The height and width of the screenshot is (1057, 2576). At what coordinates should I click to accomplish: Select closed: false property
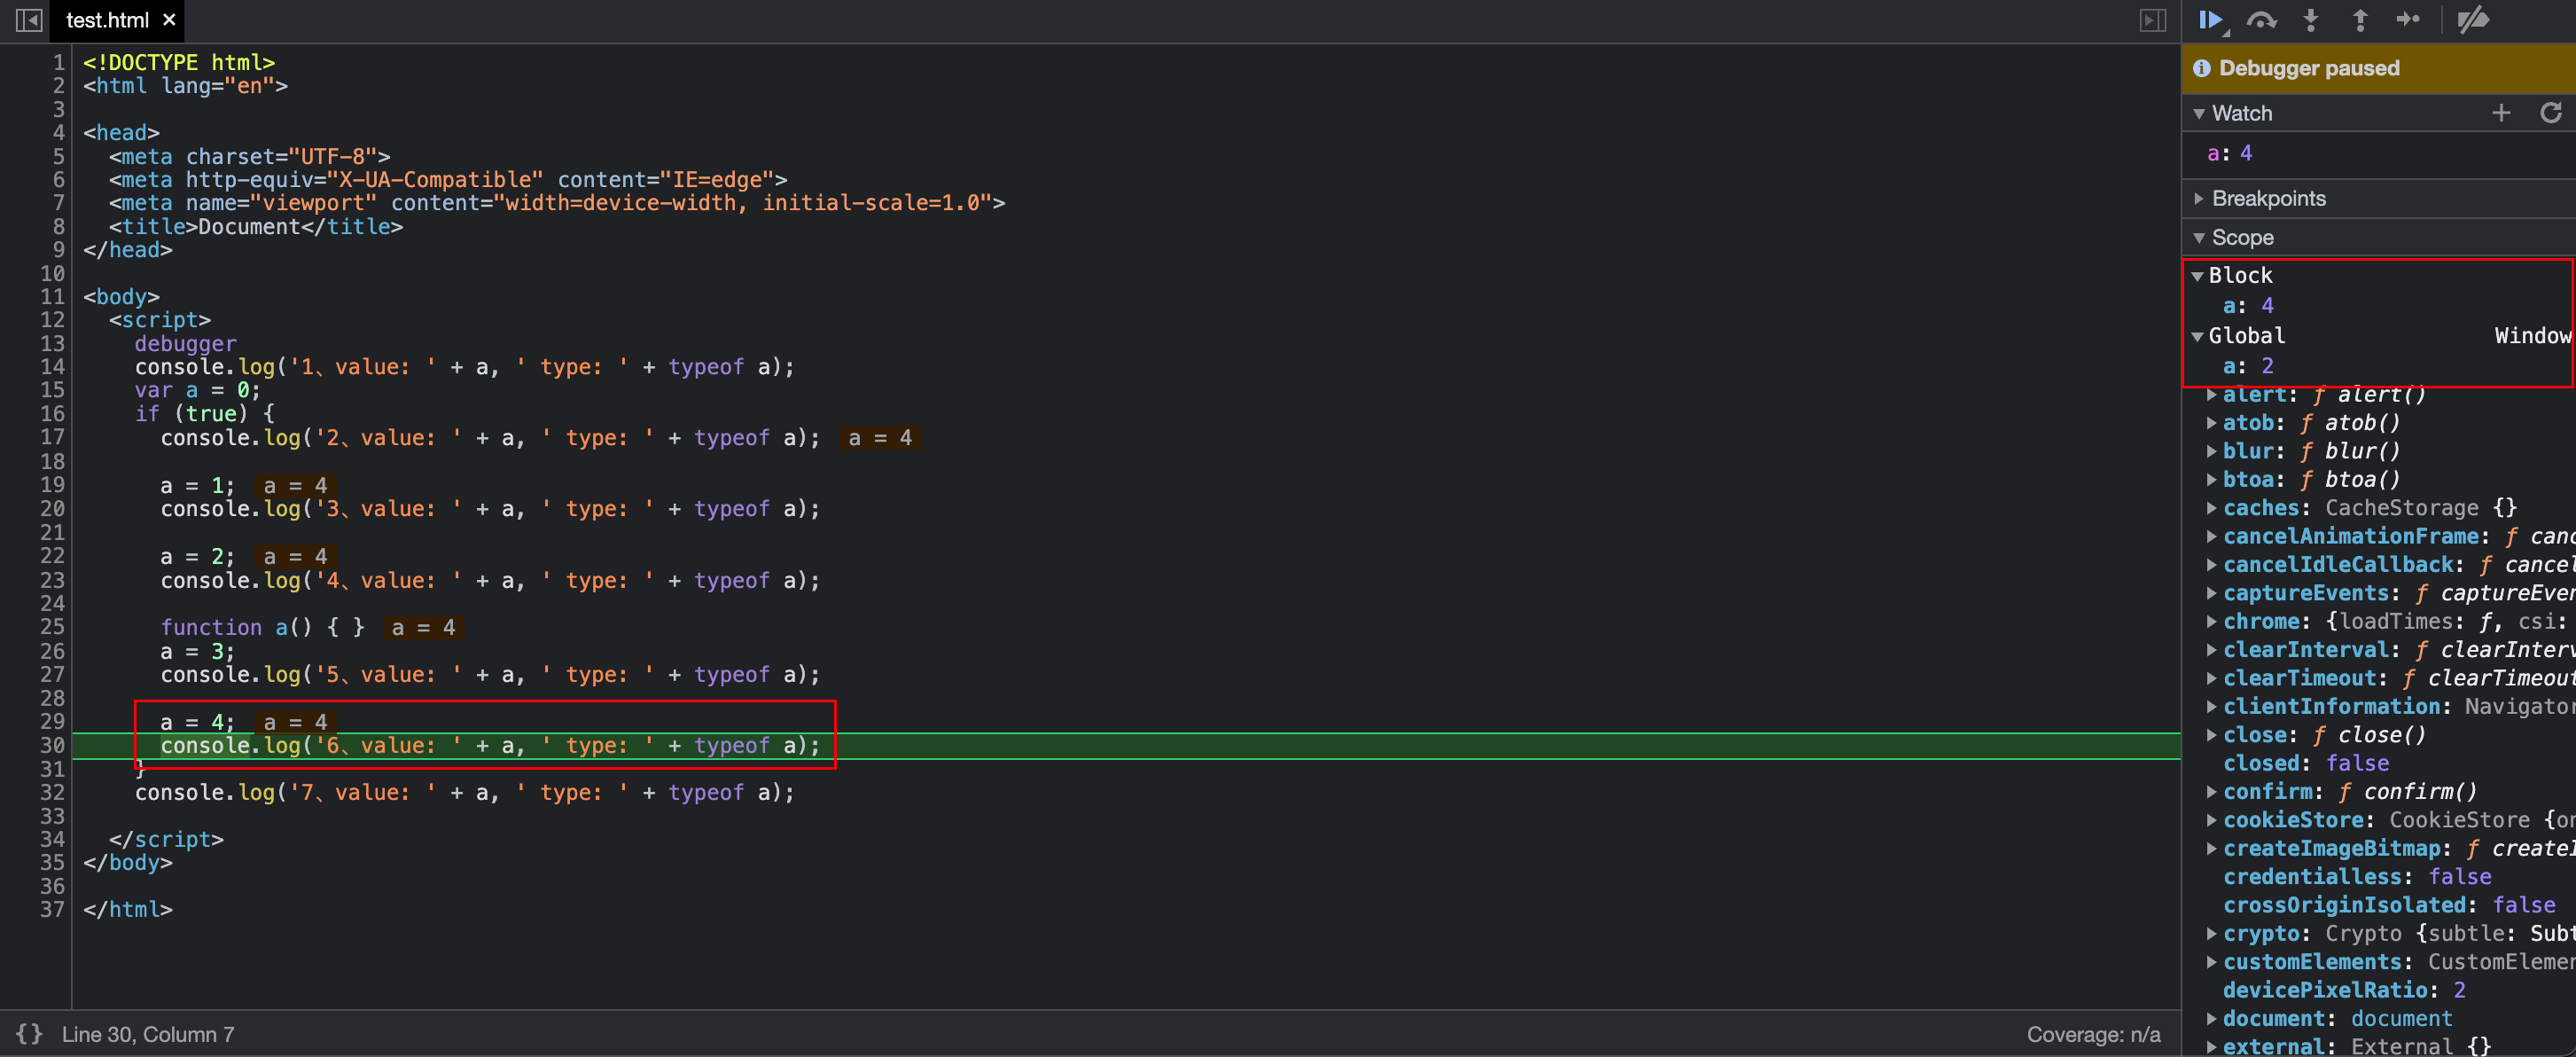click(x=2305, y=763)
